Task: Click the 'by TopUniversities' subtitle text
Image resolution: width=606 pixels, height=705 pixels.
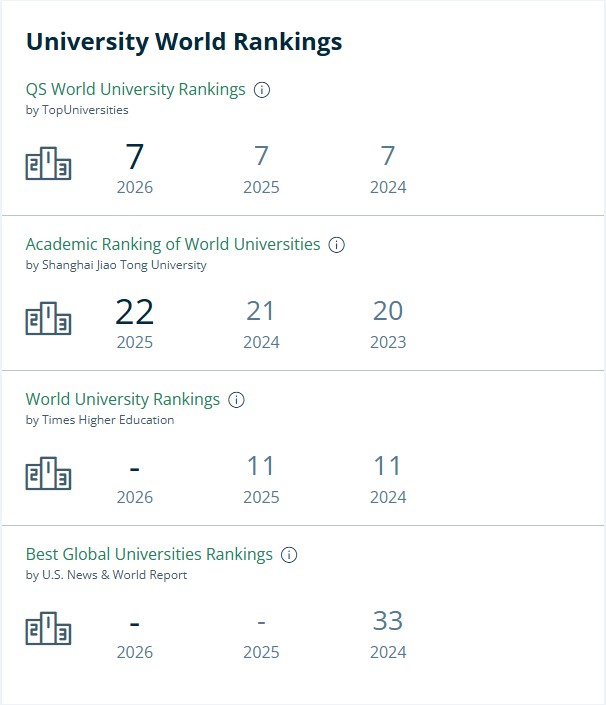Action: click(x=77, y=110)
